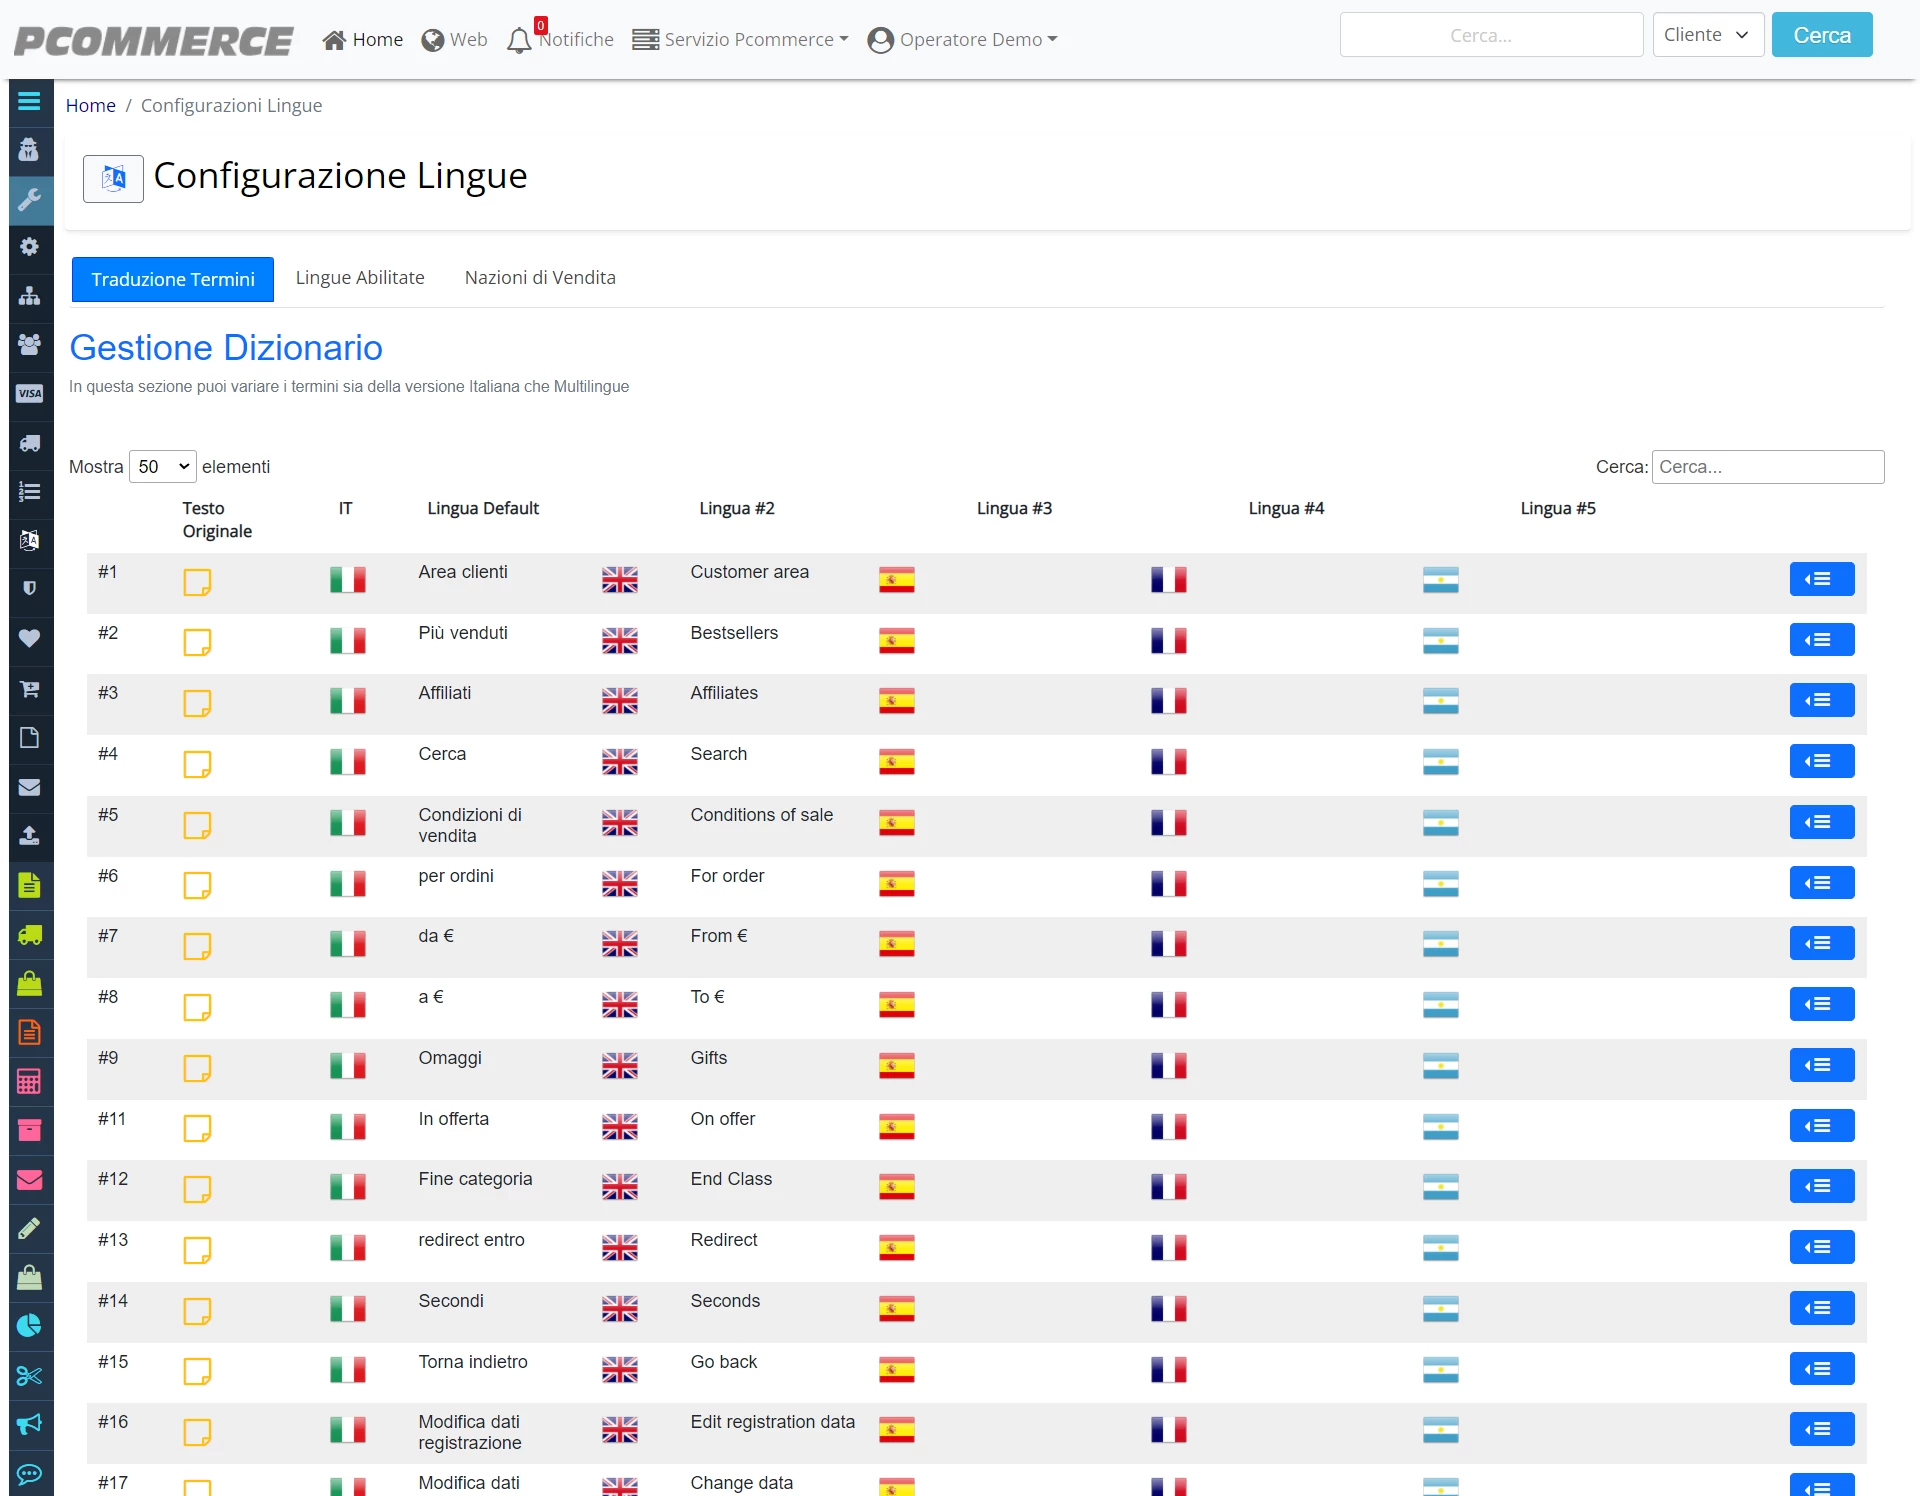
Task: Switch to the Lingue Abilitate tab
Action: pos(360,278)
